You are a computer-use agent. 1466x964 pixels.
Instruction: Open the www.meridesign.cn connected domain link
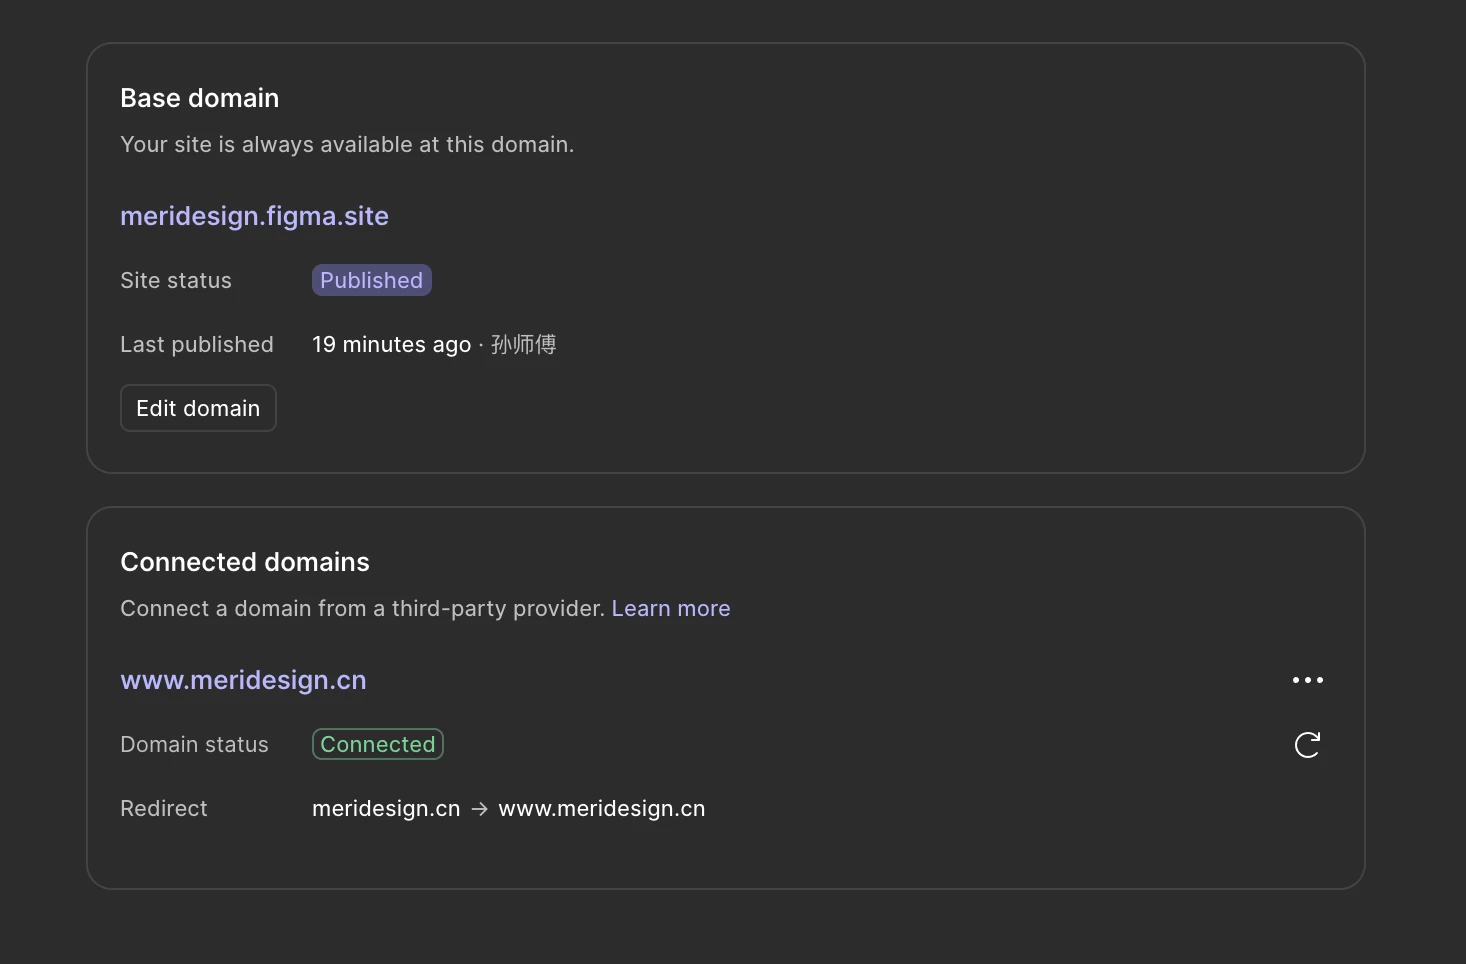(x=243, y=680)
